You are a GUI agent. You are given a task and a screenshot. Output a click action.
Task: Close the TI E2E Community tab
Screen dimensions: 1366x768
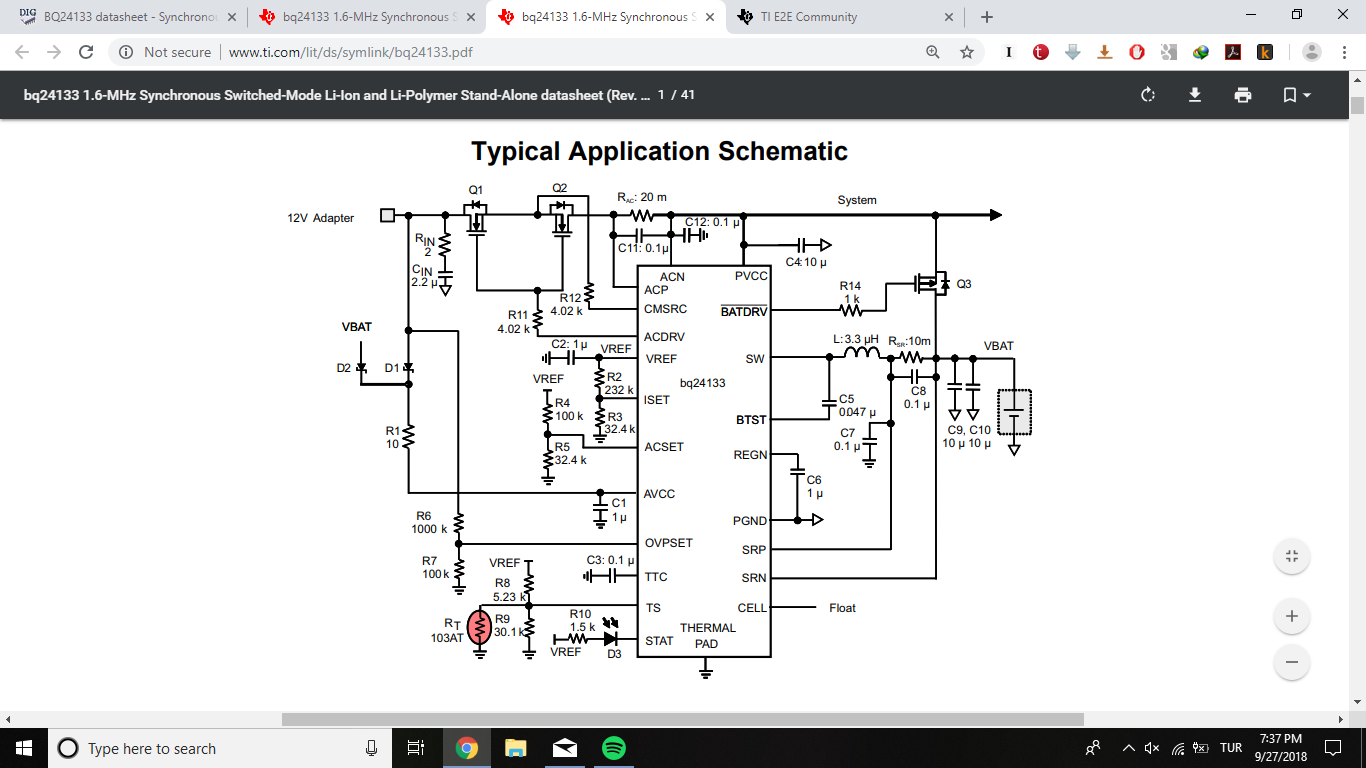(948, 17)
